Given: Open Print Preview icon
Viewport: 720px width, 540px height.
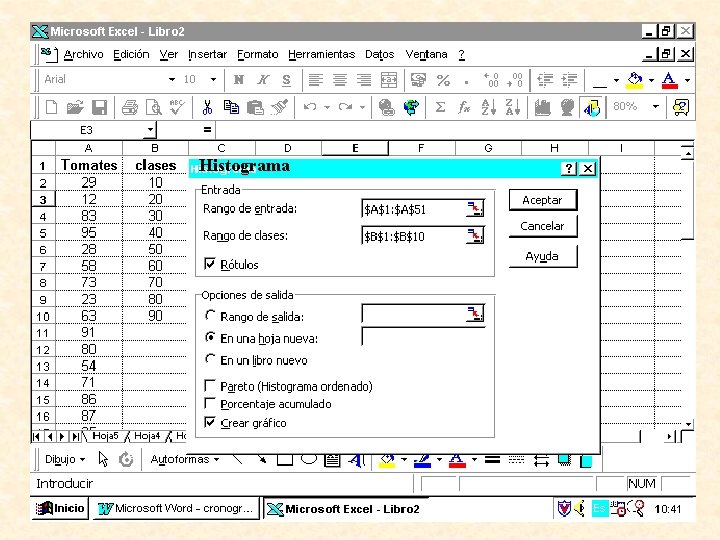Looking at the screenshot, I should click(153, 107).
